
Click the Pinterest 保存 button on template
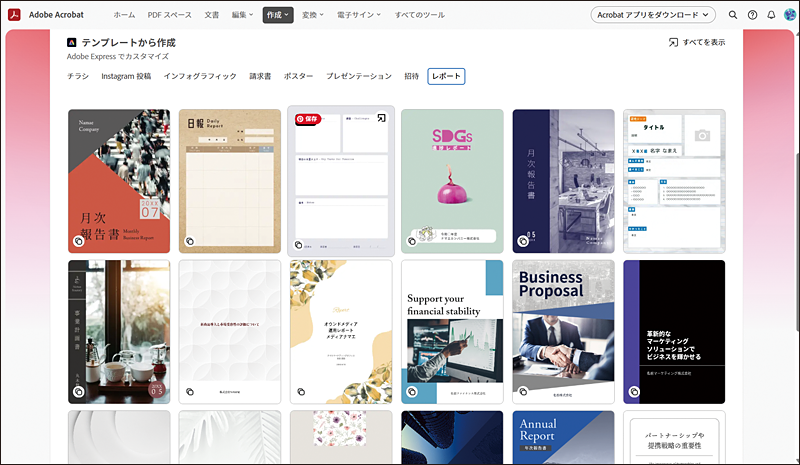pos(307,119)
